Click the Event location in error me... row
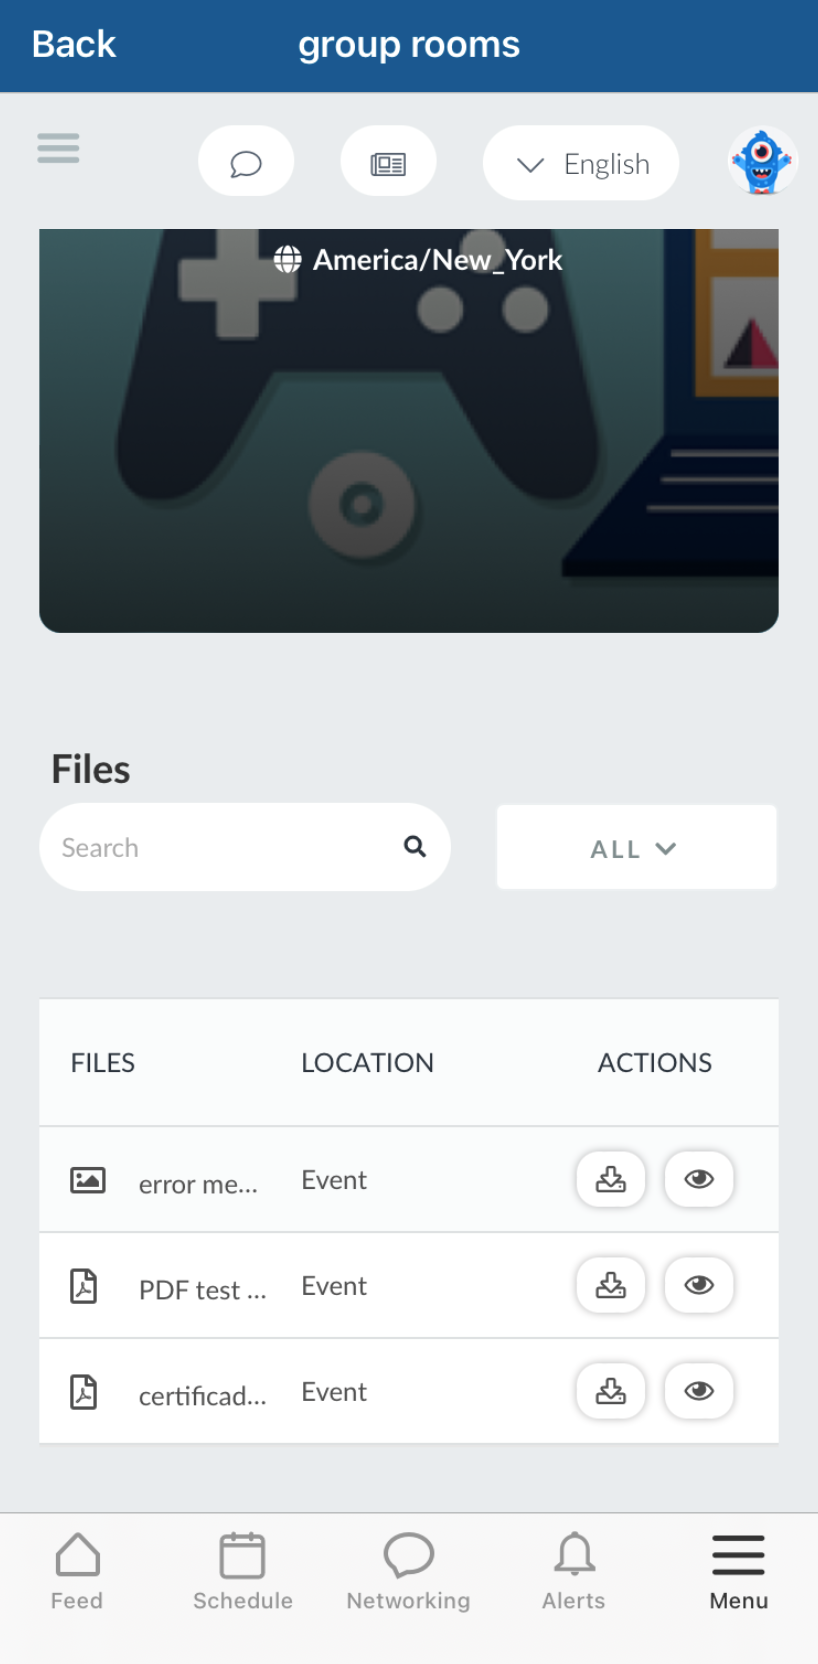Viewport: 818px width, 1664px height. 334,1180
